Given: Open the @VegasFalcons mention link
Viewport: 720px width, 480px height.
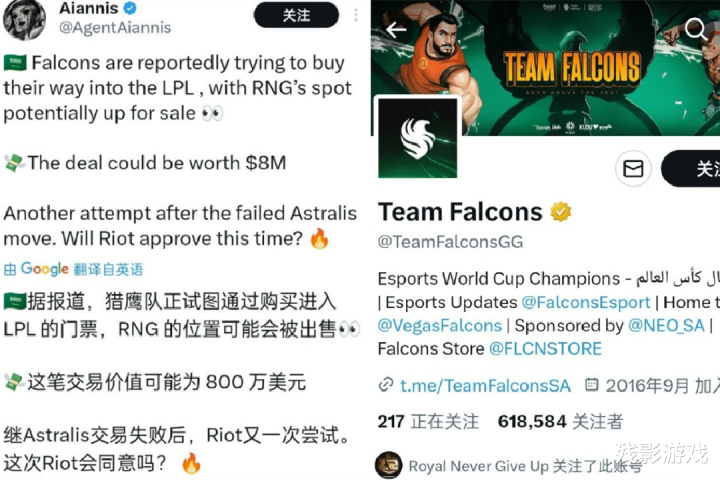Looking at the screenshot, I should point(439,326).
